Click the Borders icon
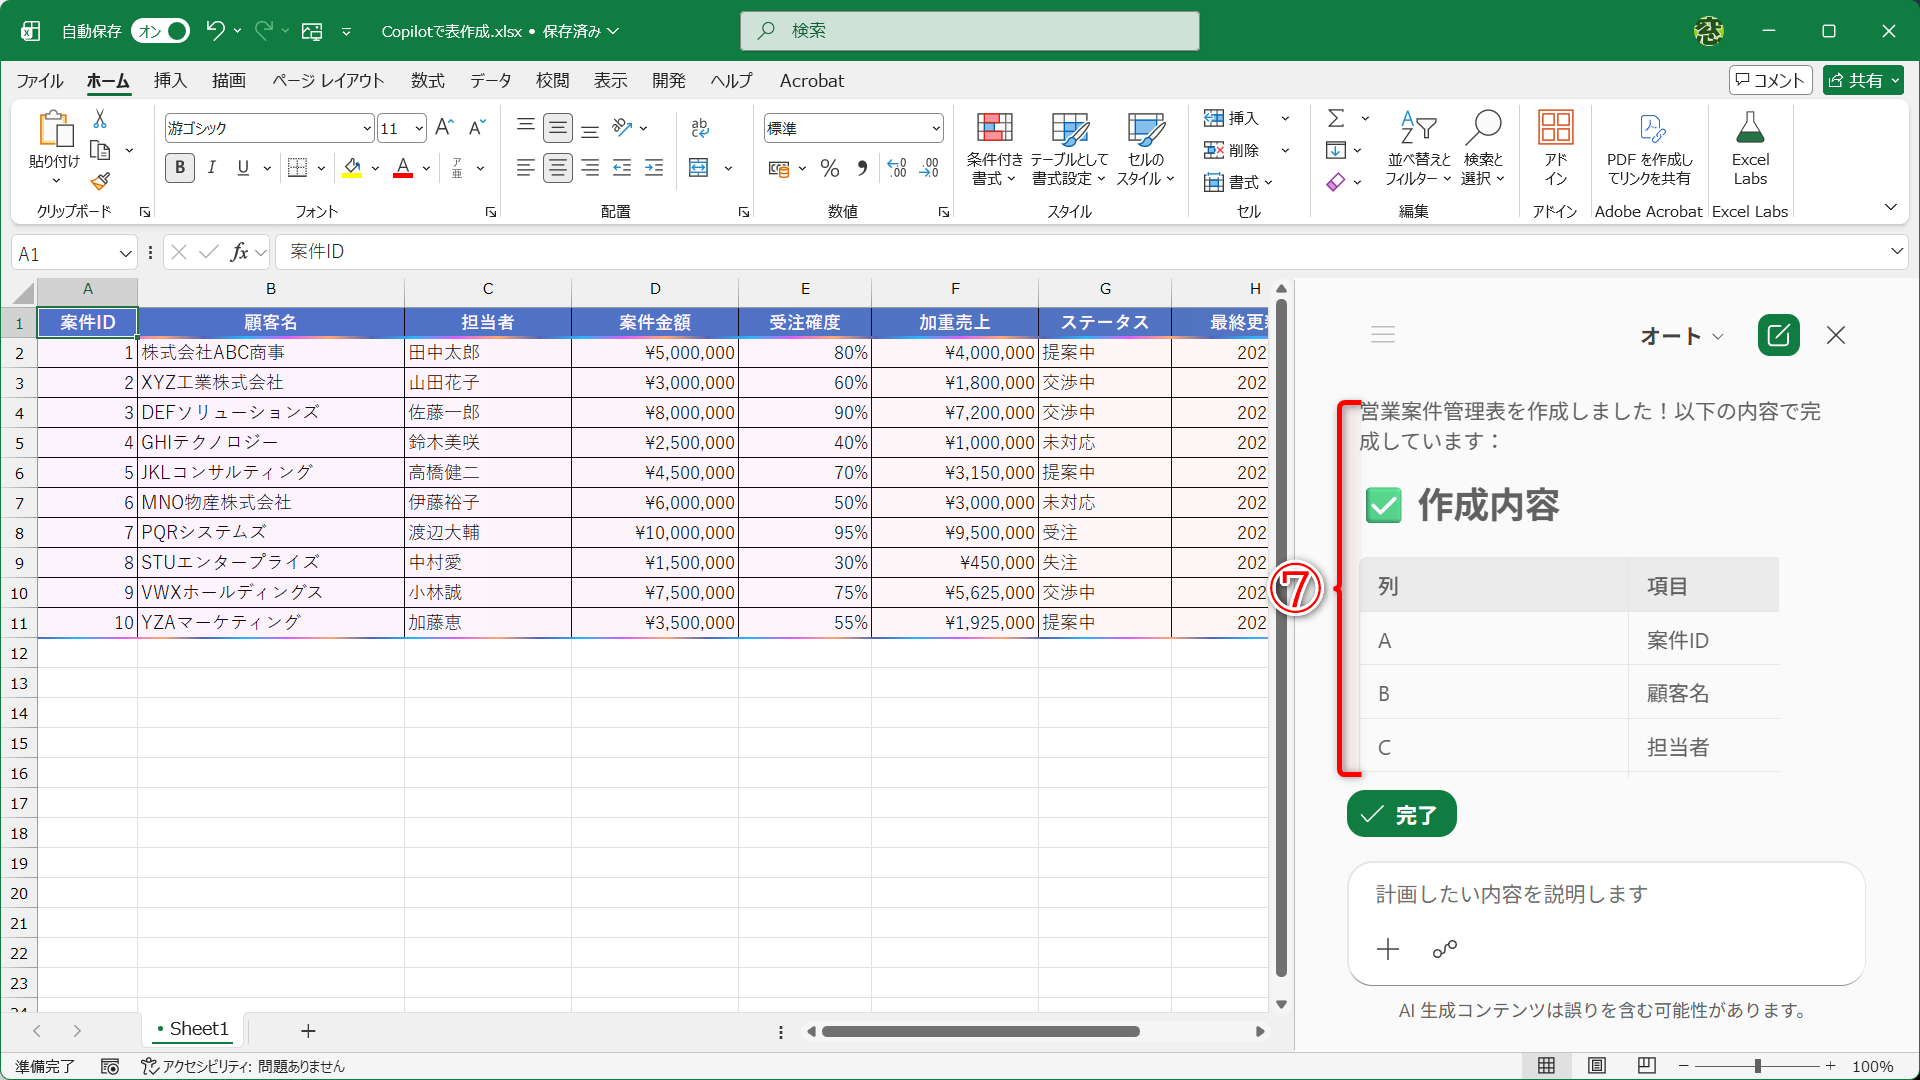Image resolution: width=1920 pixels, height=1080 pixels. click(x=297, y=167)
